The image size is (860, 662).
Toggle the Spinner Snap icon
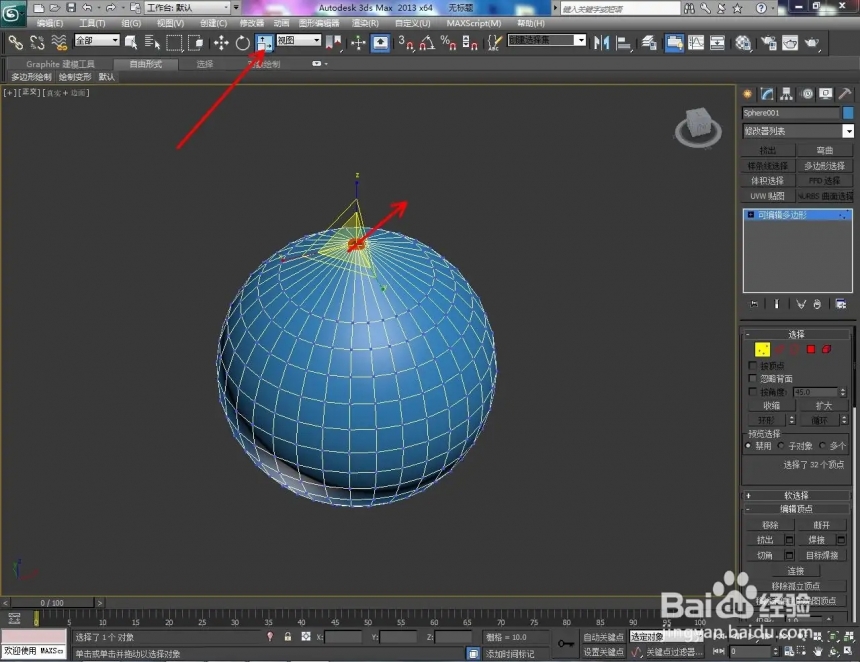[469, 43]
